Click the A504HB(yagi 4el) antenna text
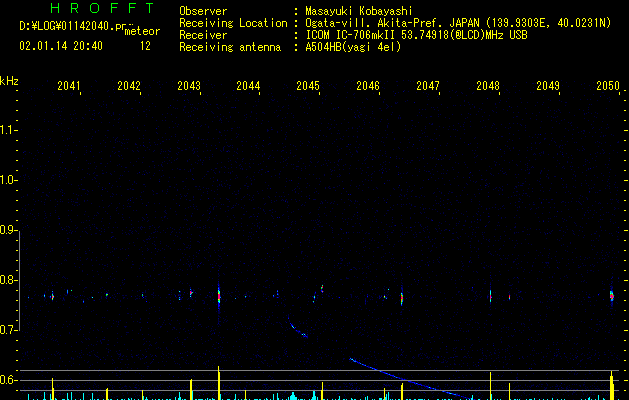The height and width of the screenshot is (400, 629). coord(353,47)
